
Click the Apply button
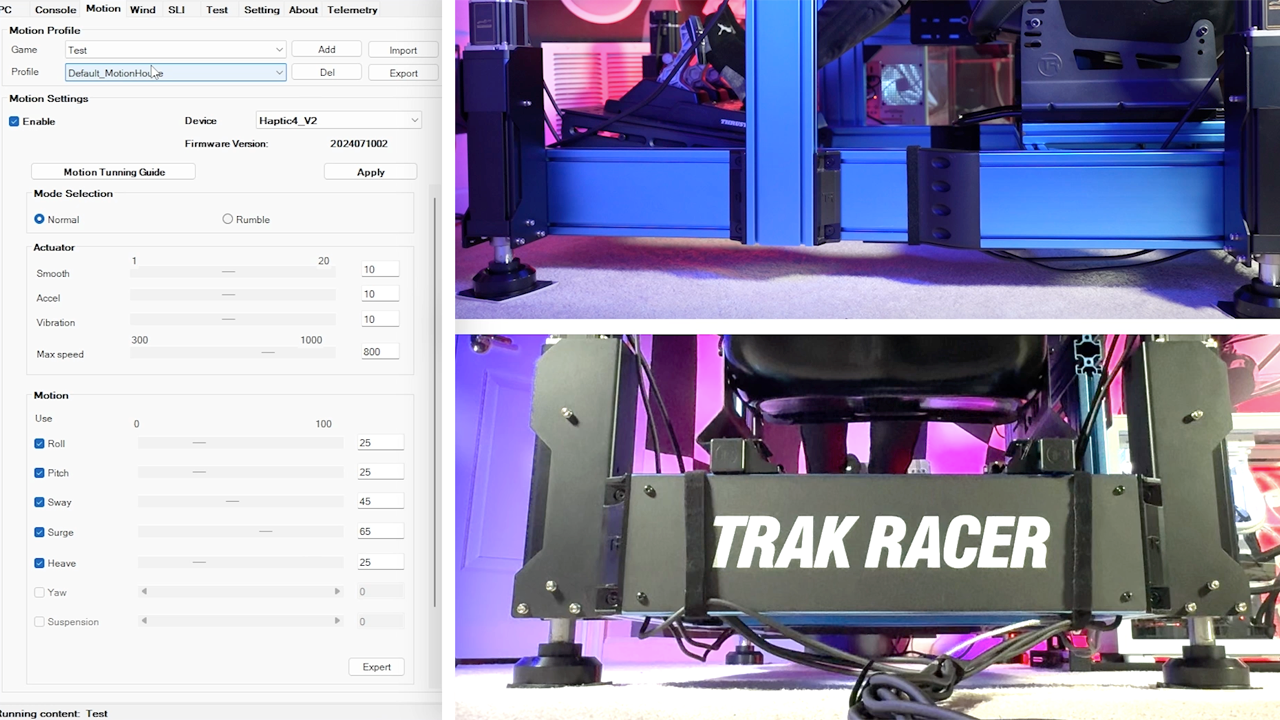point(370,171)
